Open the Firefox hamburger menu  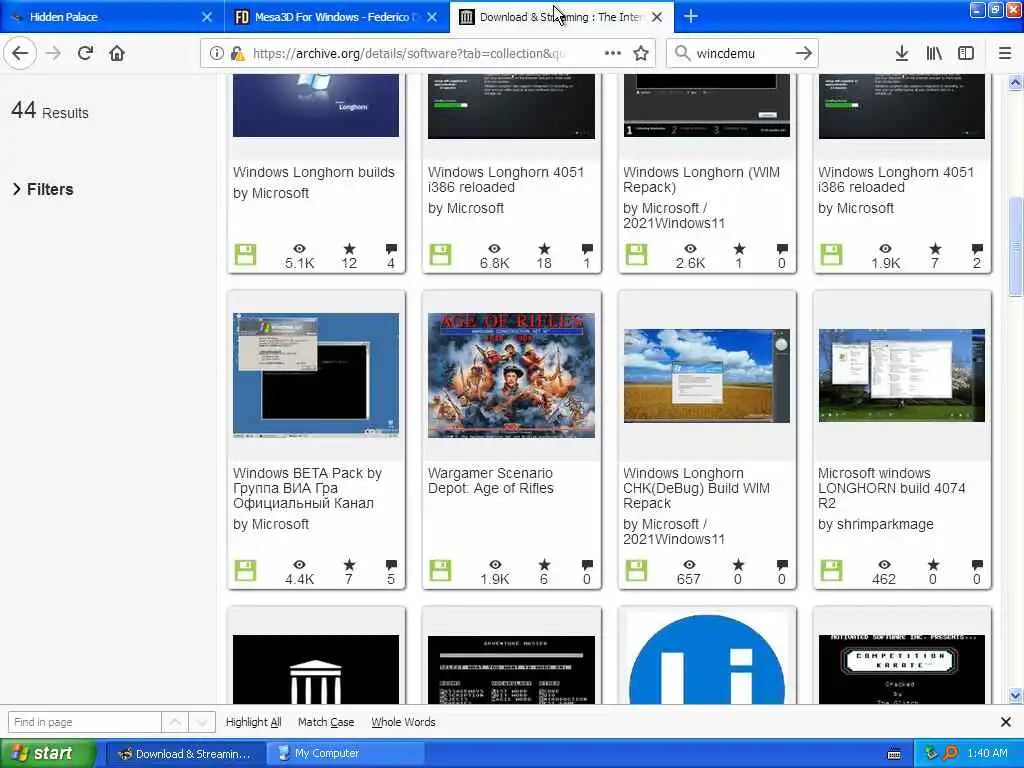click(1005, 54)
